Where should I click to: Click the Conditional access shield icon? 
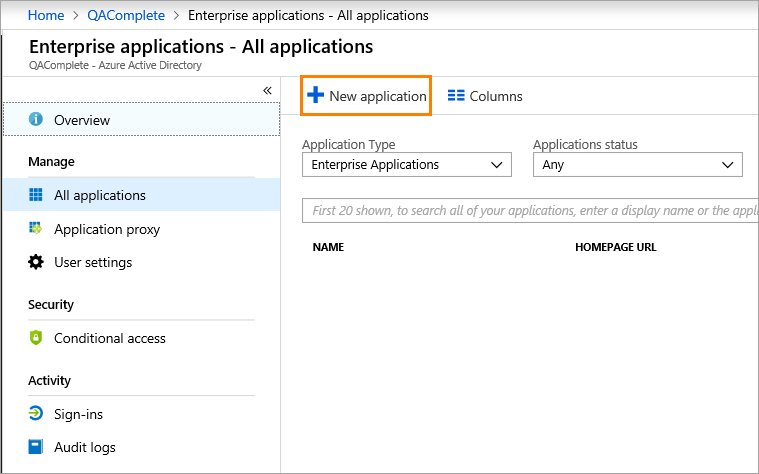coord(36,338)
